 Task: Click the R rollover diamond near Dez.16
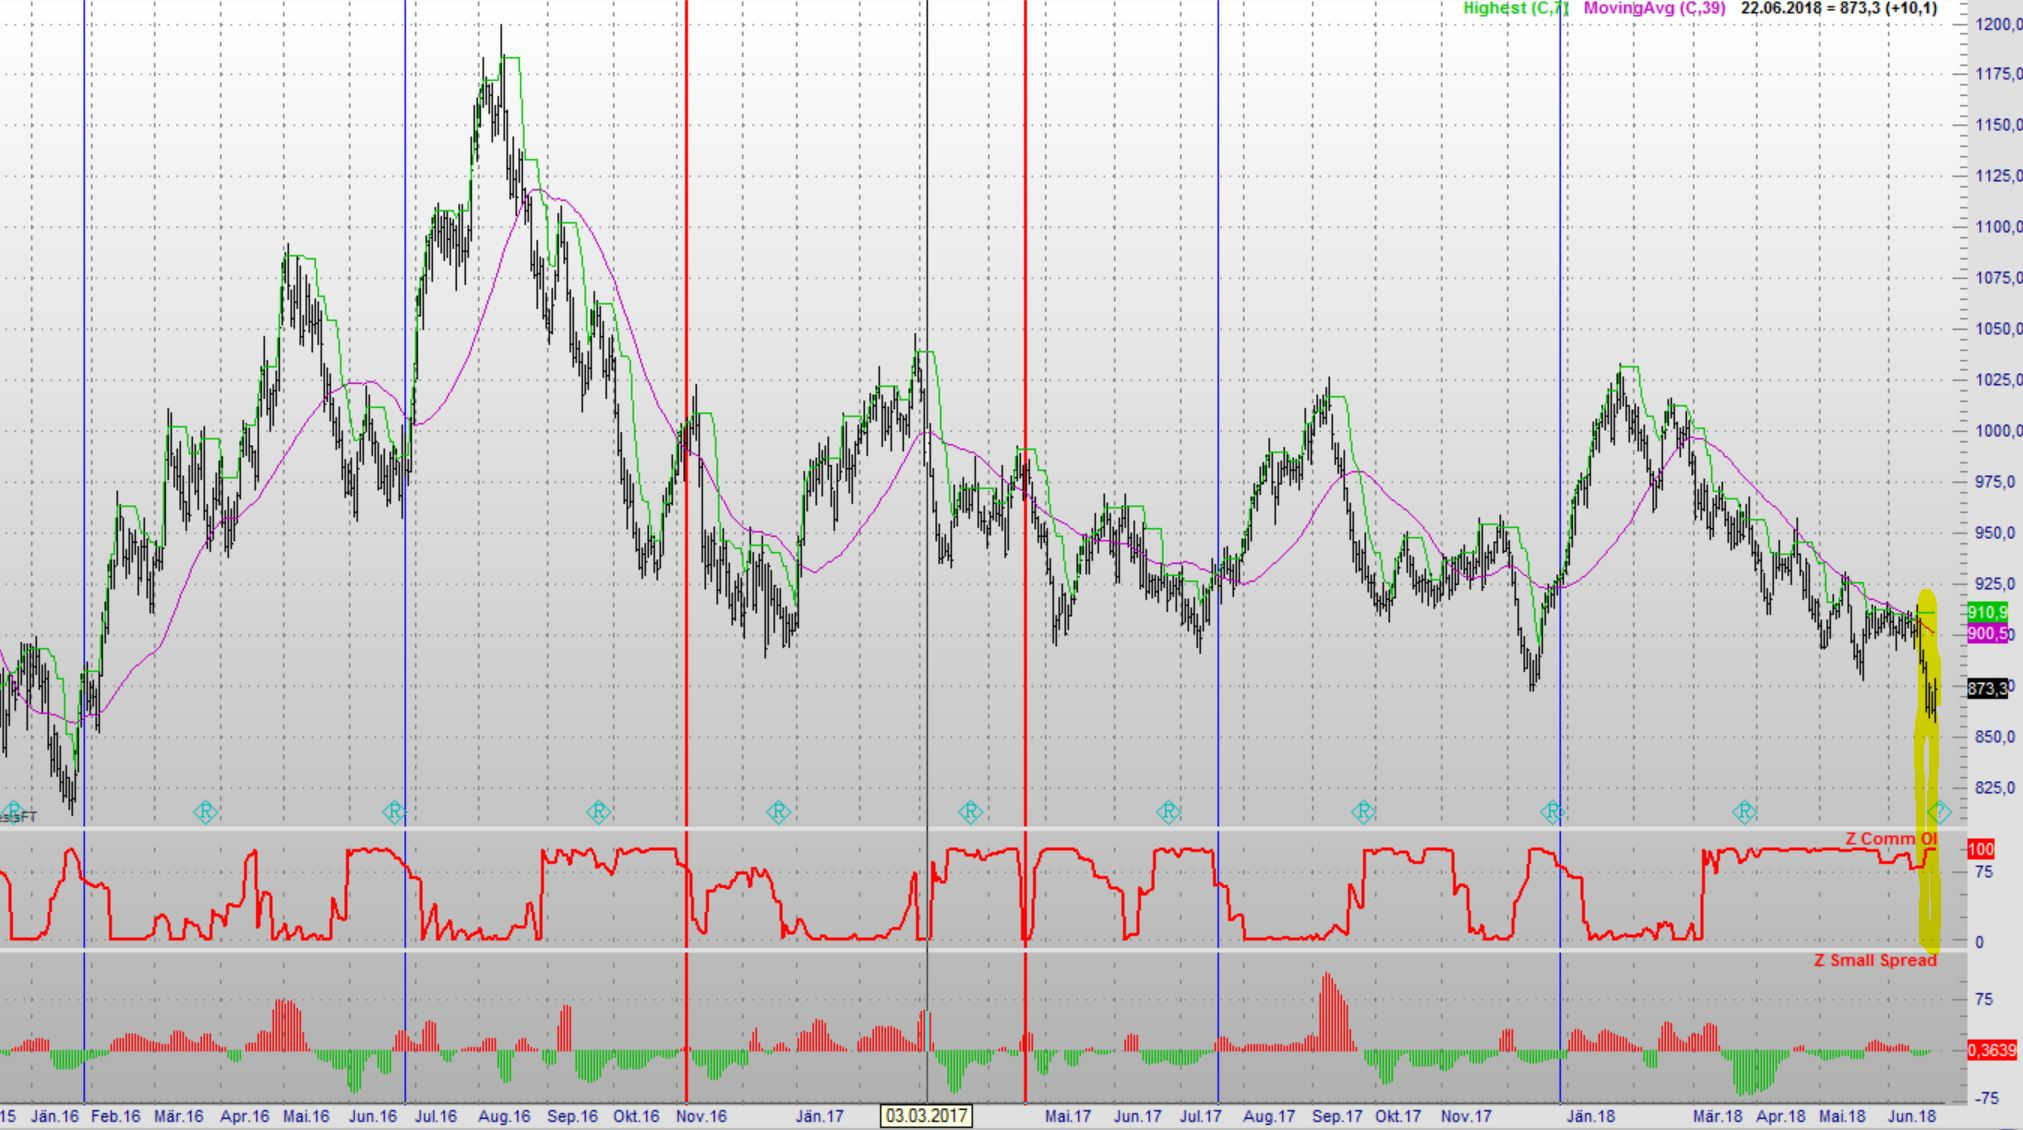[778, 813]
